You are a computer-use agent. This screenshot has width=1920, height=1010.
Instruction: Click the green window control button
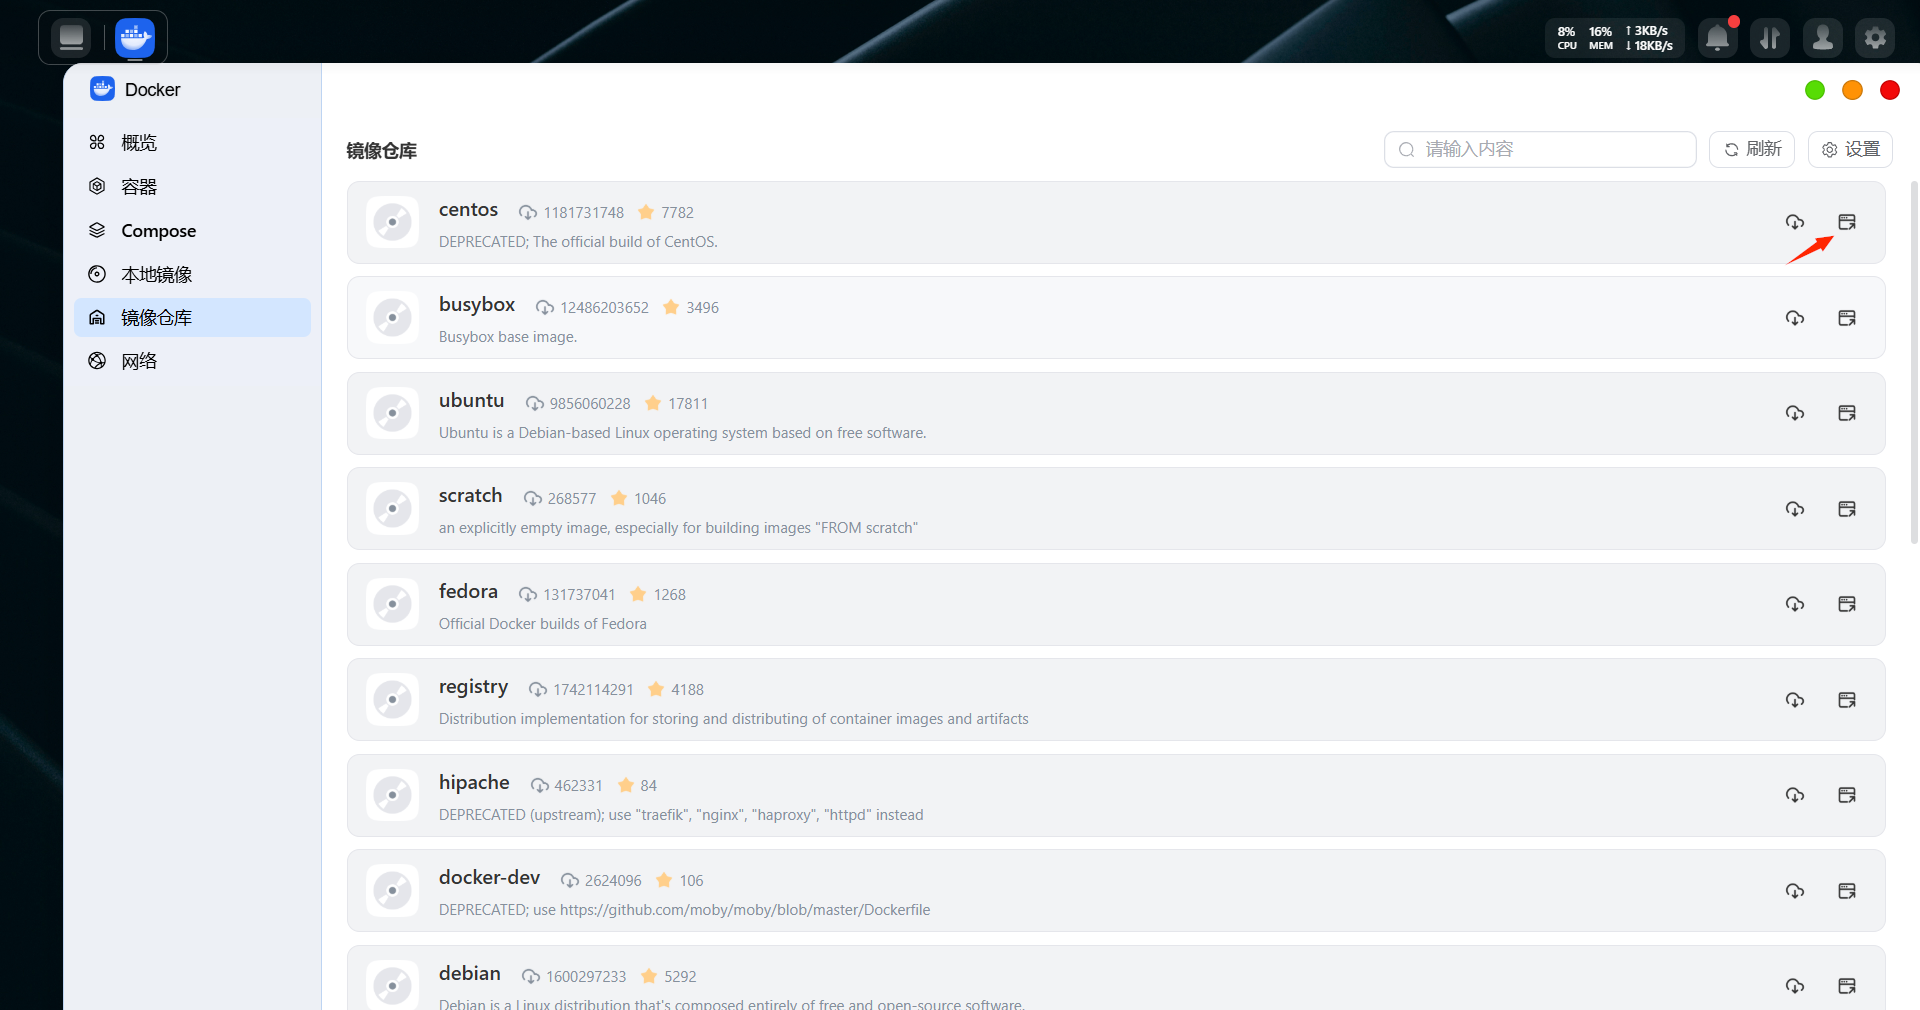[x=1815, y=90]
